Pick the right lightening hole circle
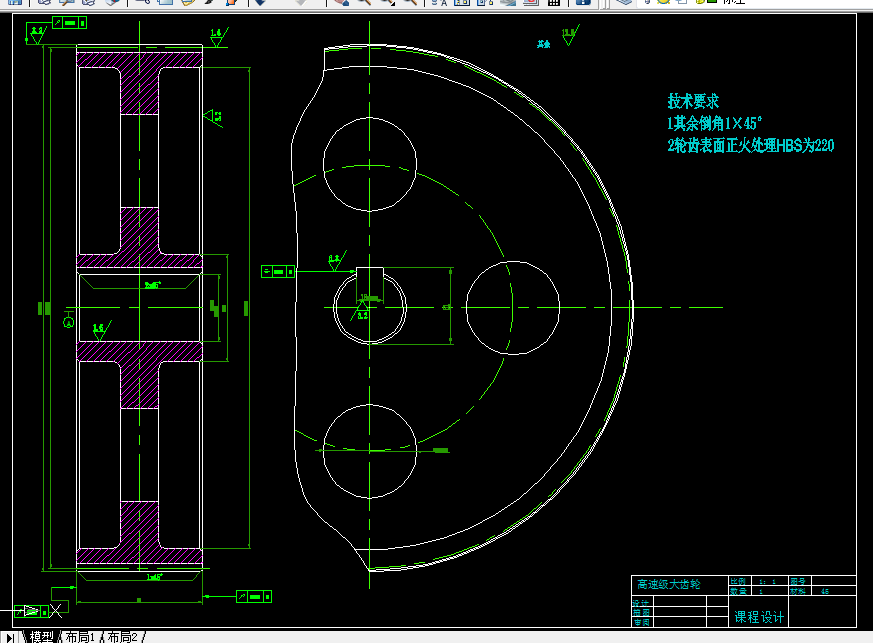Viewport: 873px width, 643px height. (x=513, y=307)
